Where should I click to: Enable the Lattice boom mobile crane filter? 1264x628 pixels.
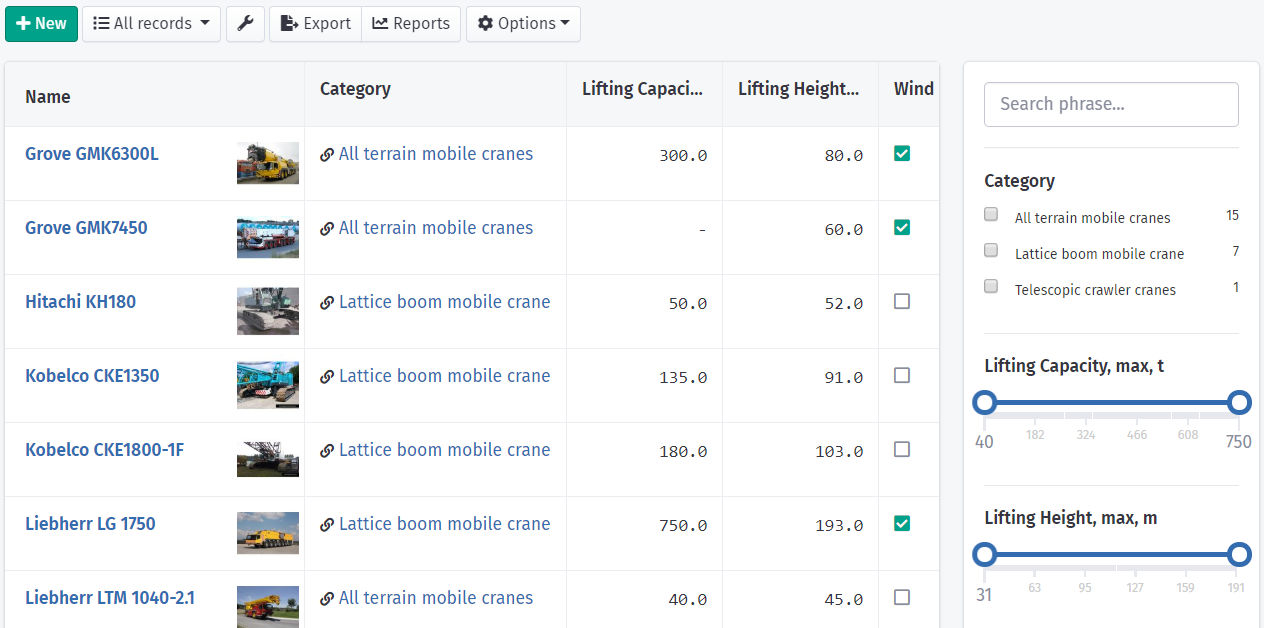pyautogui.click(x=991, y=250)
